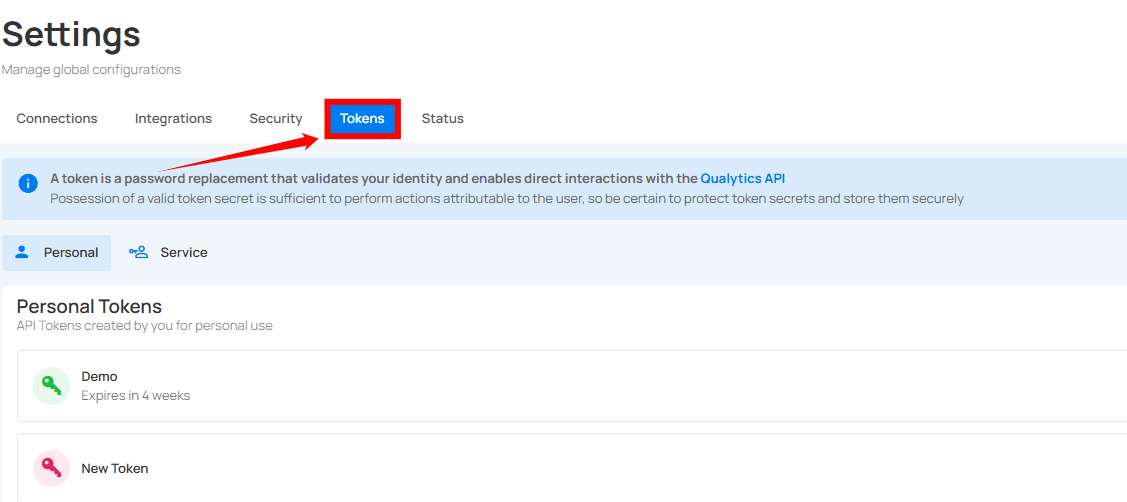The height and width of the screenshot is (502, 1127).
Task: Open the New Token entry name
Action: pyautogui.click(x=114, y=468)
